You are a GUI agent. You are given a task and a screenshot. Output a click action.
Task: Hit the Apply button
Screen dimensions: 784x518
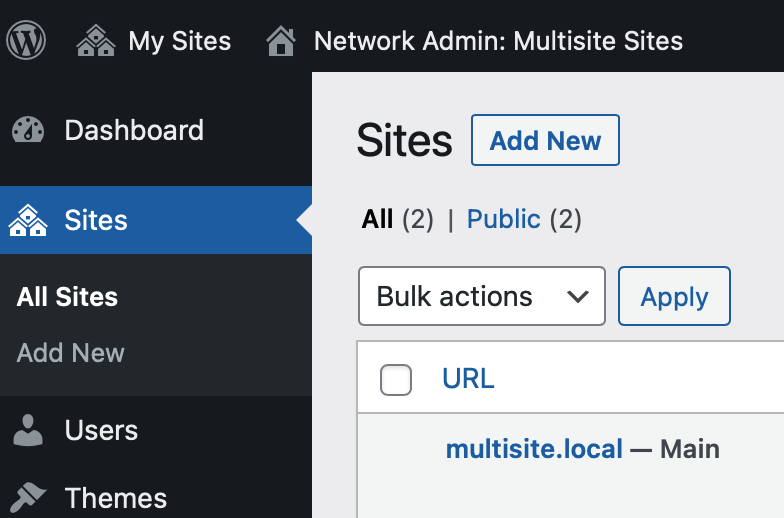[x=674, y=297]
